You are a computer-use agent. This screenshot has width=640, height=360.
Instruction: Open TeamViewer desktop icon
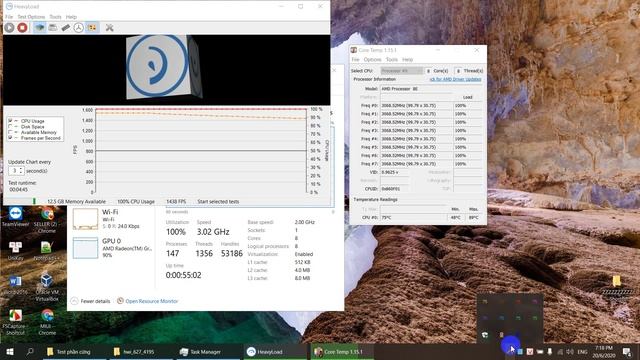16,217
